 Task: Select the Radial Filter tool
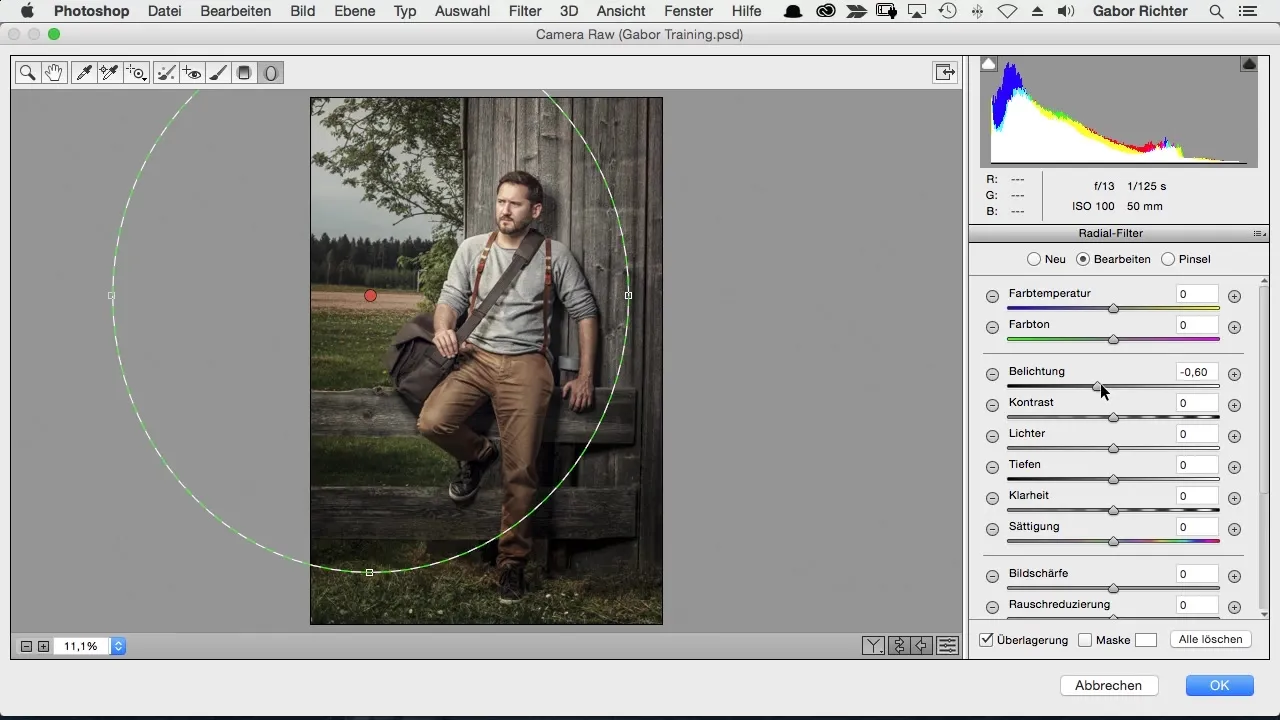270,73
